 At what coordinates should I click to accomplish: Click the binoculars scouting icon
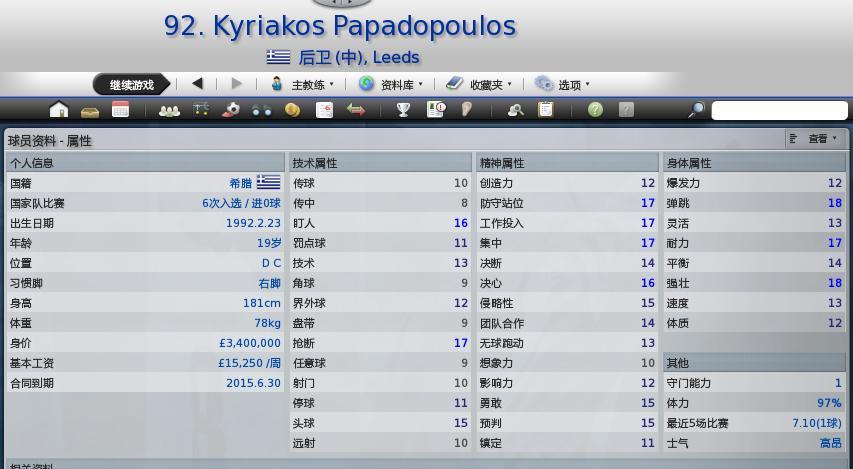(262, 110)
